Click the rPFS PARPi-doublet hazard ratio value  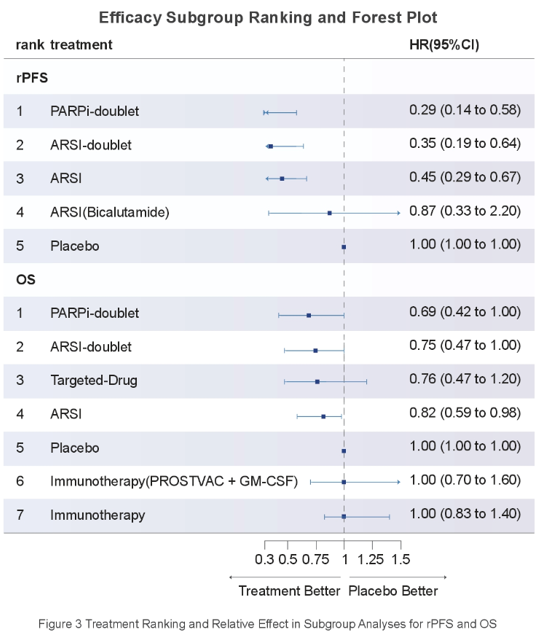tap(465, 110)
